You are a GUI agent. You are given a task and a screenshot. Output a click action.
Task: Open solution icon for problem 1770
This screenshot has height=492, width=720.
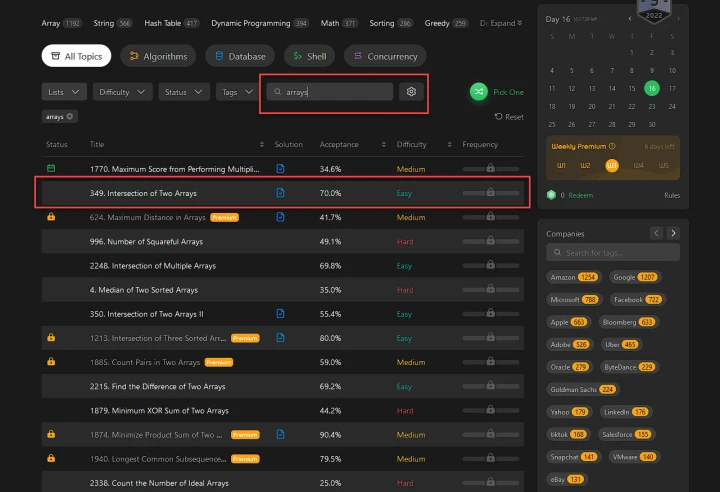click(280, 169)
